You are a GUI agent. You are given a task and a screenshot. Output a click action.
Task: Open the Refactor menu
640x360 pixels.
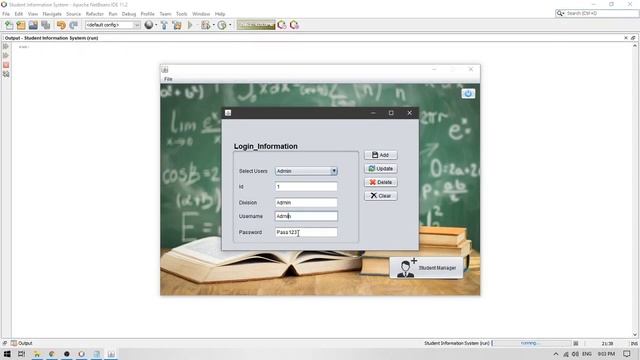pyautogui.click(x=95, y=14)
